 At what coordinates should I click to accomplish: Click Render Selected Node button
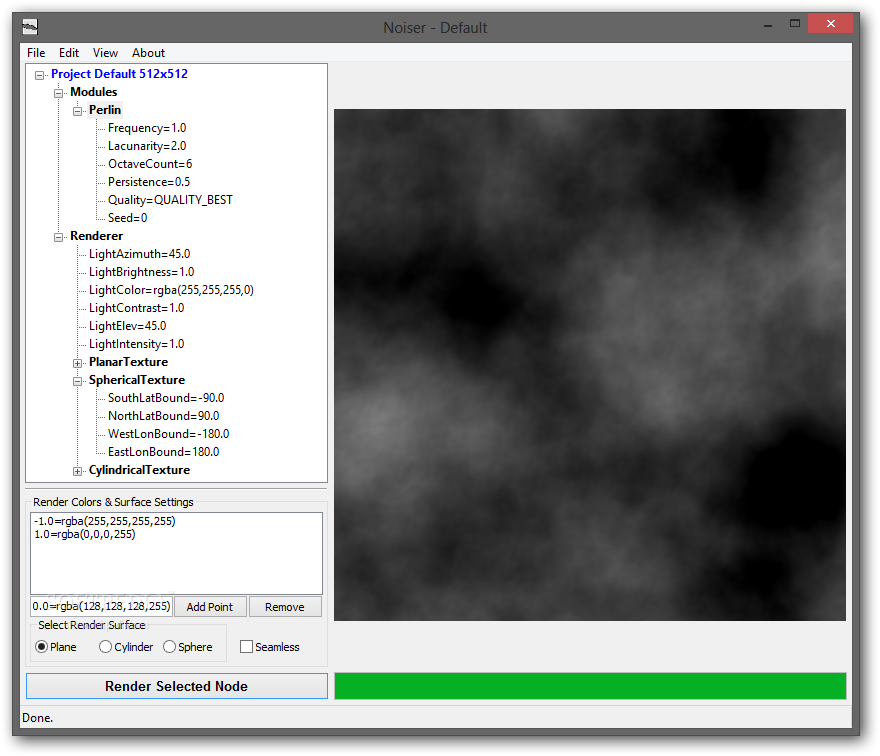177,686
